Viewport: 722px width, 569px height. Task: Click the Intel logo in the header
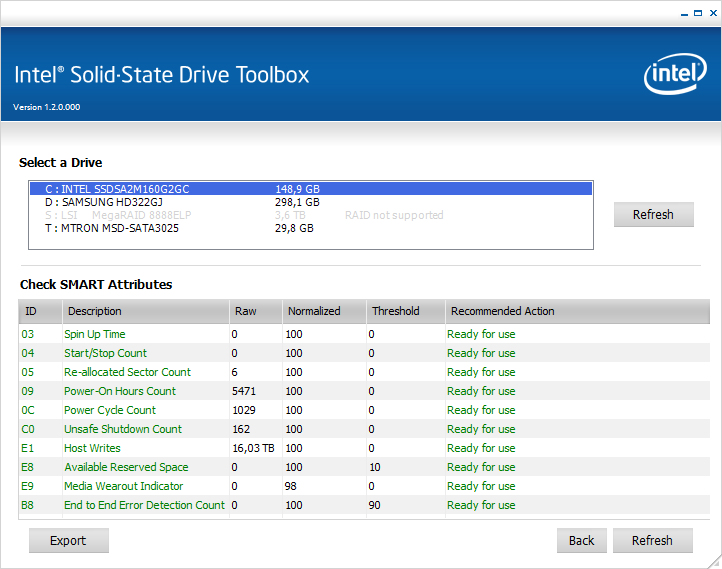675,74
